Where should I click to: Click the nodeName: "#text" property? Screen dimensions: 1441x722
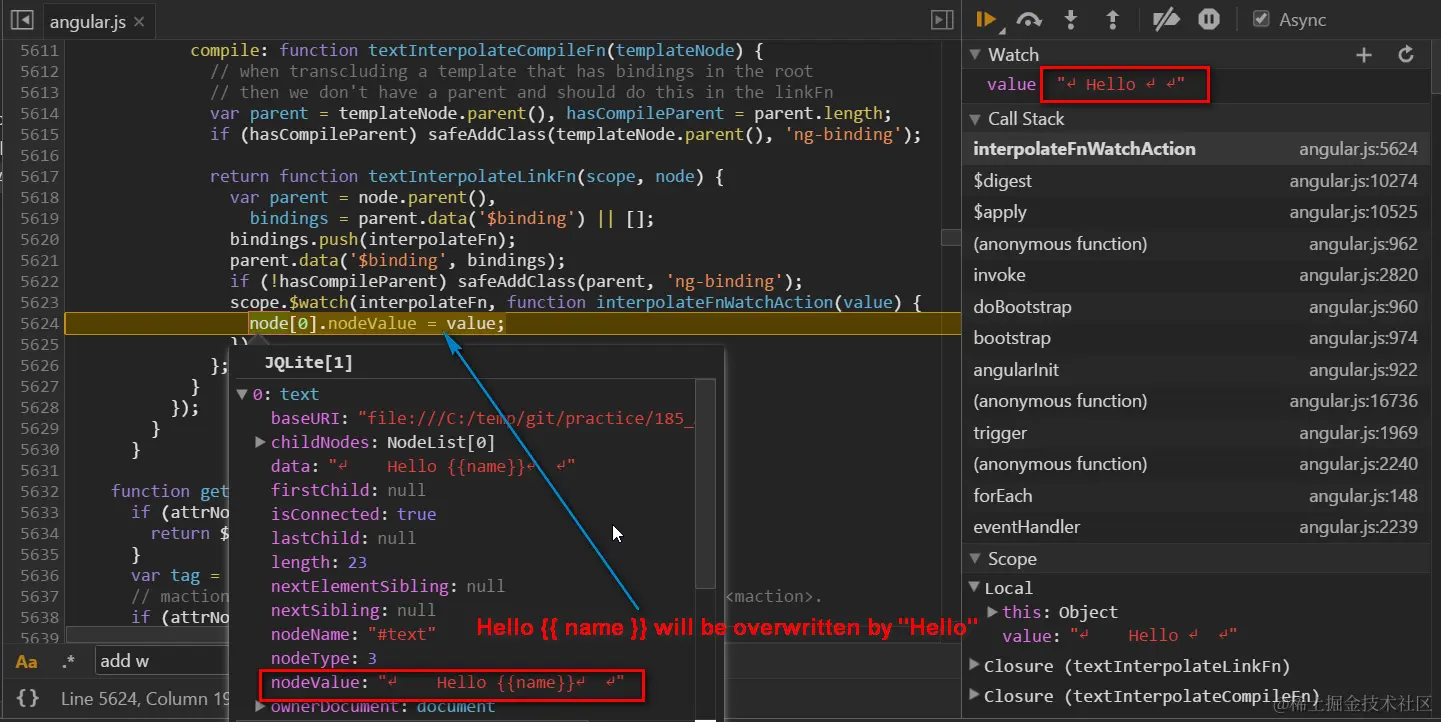click(x=354, y=634)
